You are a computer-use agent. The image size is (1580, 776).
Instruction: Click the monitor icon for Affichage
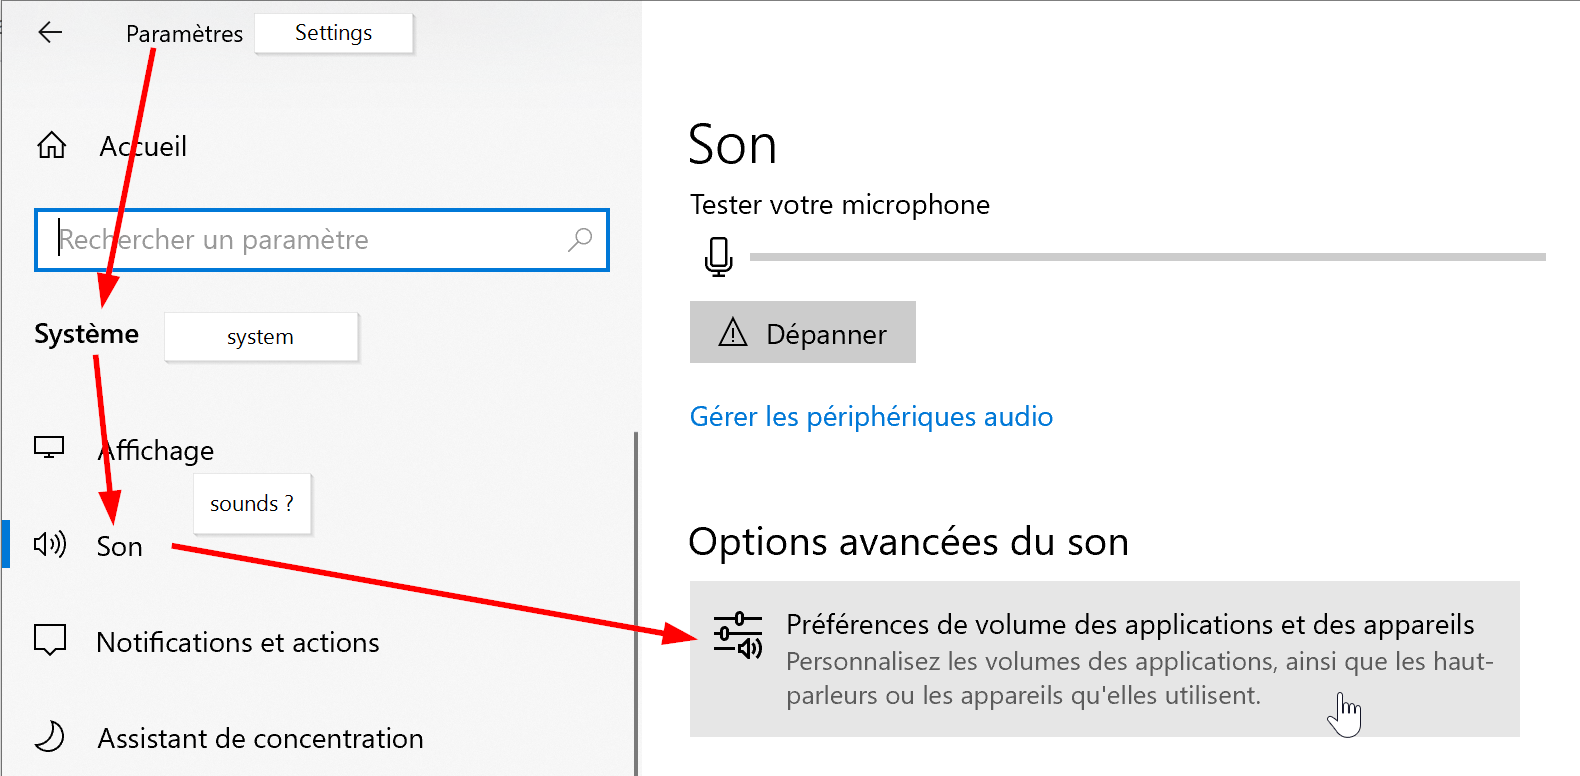click(x=49, y=448)
